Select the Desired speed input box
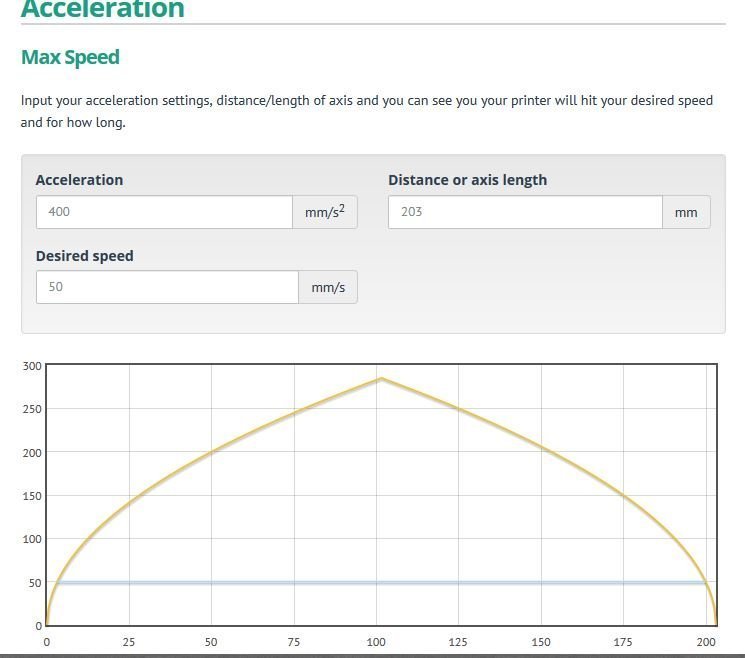The height and width of the screenshot is (658, 745). click(167, 287)
